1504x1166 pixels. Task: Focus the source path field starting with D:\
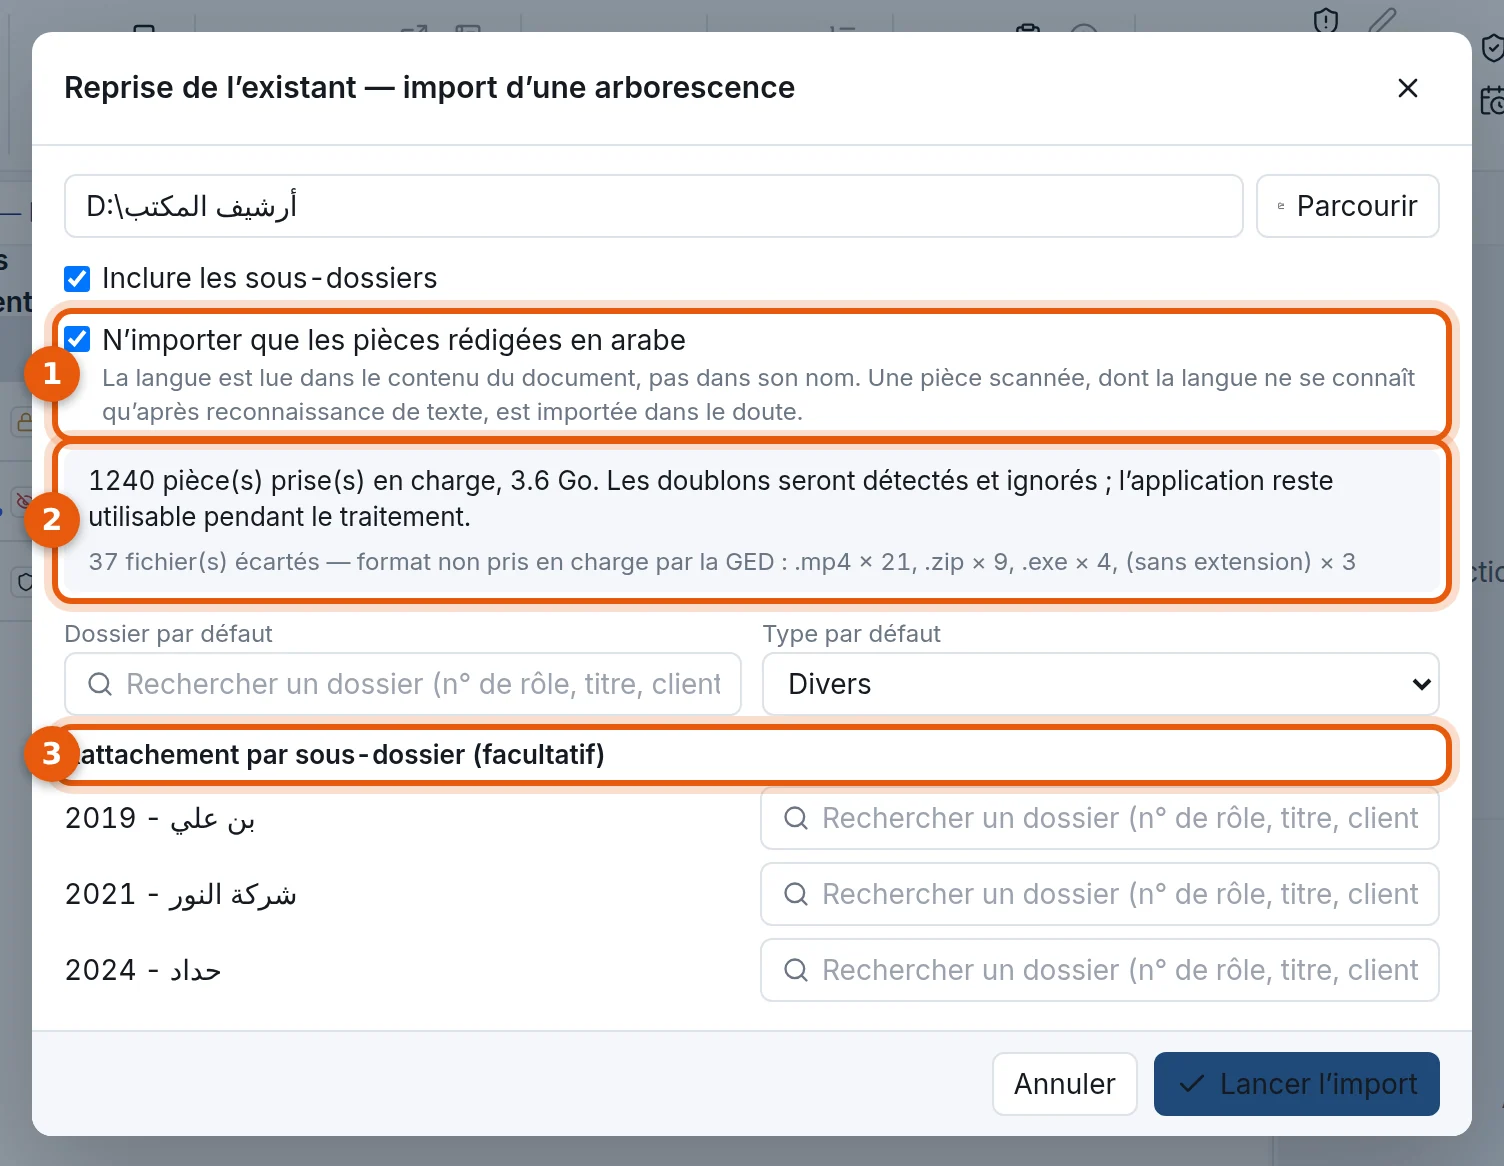tap(653, 206)
